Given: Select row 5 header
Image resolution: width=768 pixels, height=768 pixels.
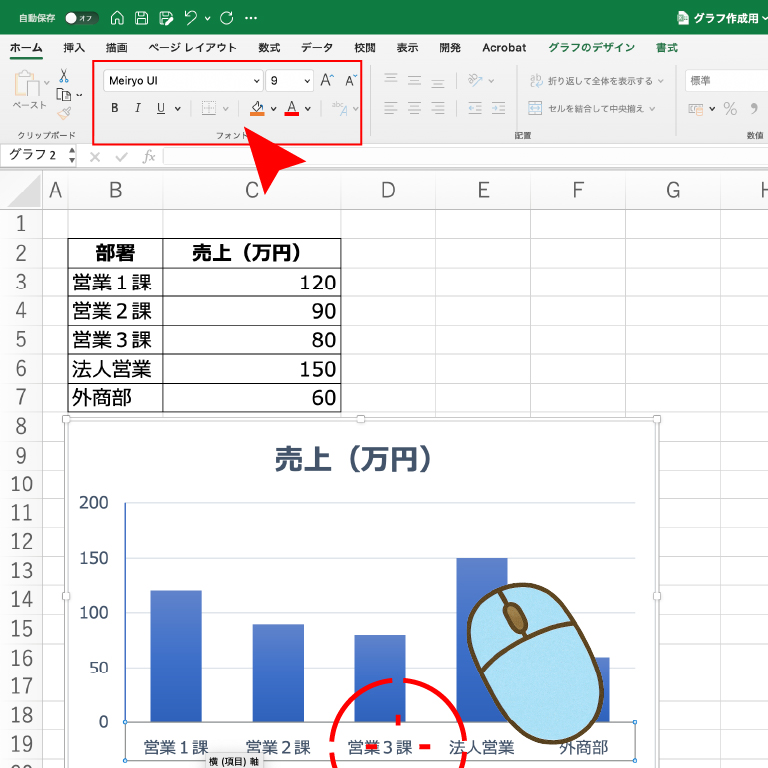Looking at the screenshot, I should pos(21,339).
